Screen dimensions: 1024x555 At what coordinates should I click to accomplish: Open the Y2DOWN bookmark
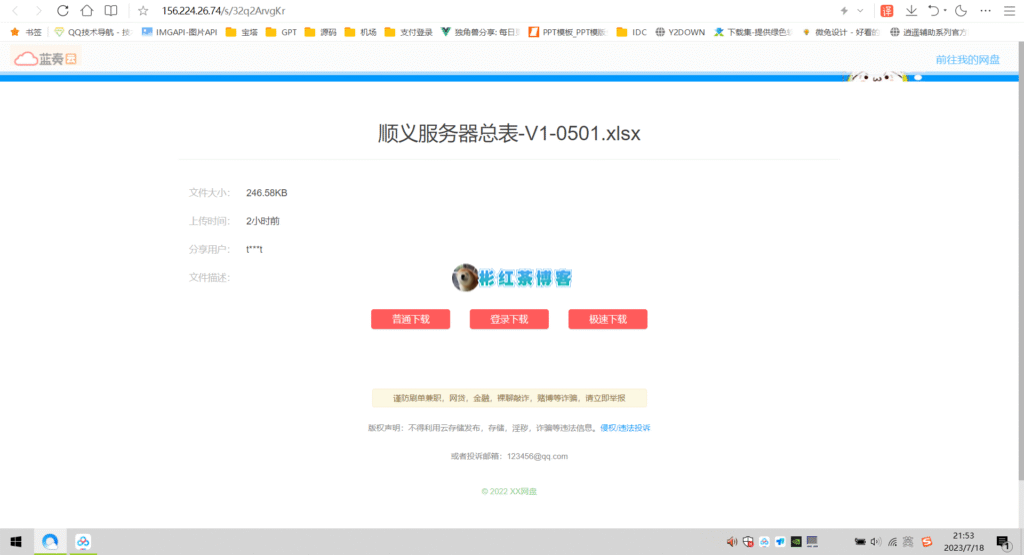pyautogui.click(x=680, y=32)
